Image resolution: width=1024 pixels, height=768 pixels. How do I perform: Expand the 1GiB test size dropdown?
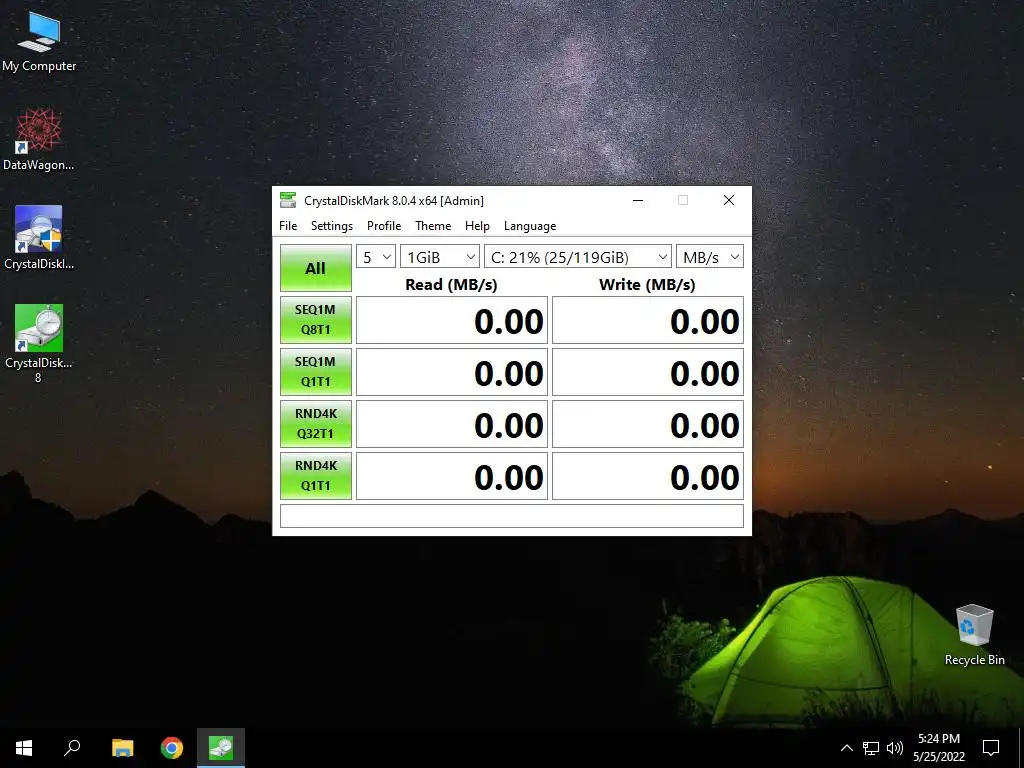point(440,257)
